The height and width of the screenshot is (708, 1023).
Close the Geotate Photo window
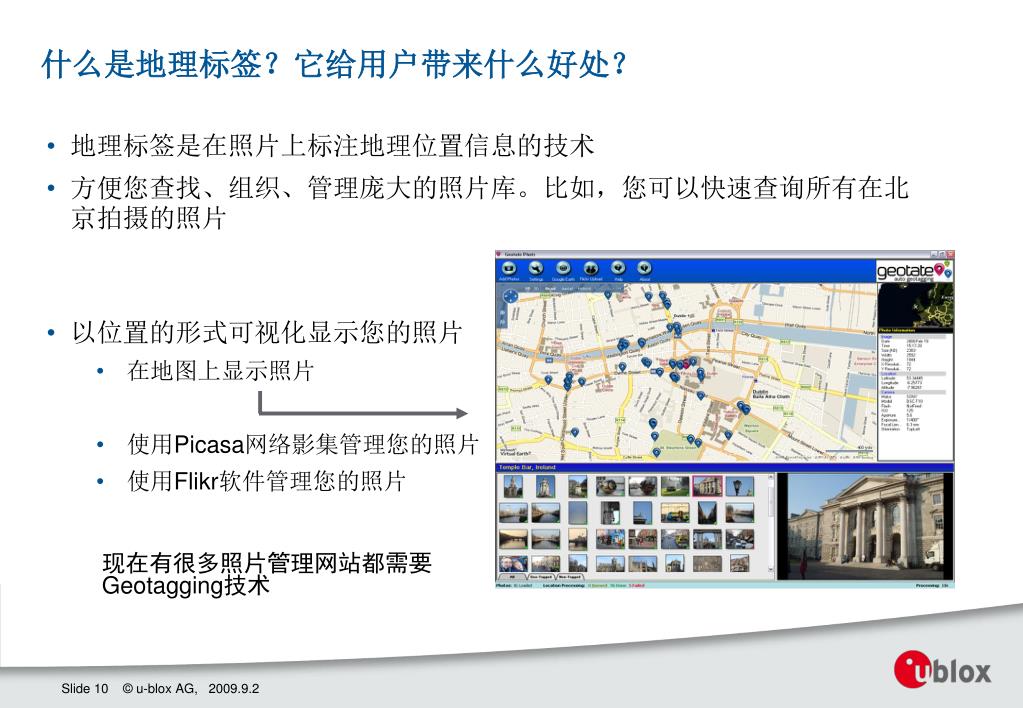click(x=950, y=254)
